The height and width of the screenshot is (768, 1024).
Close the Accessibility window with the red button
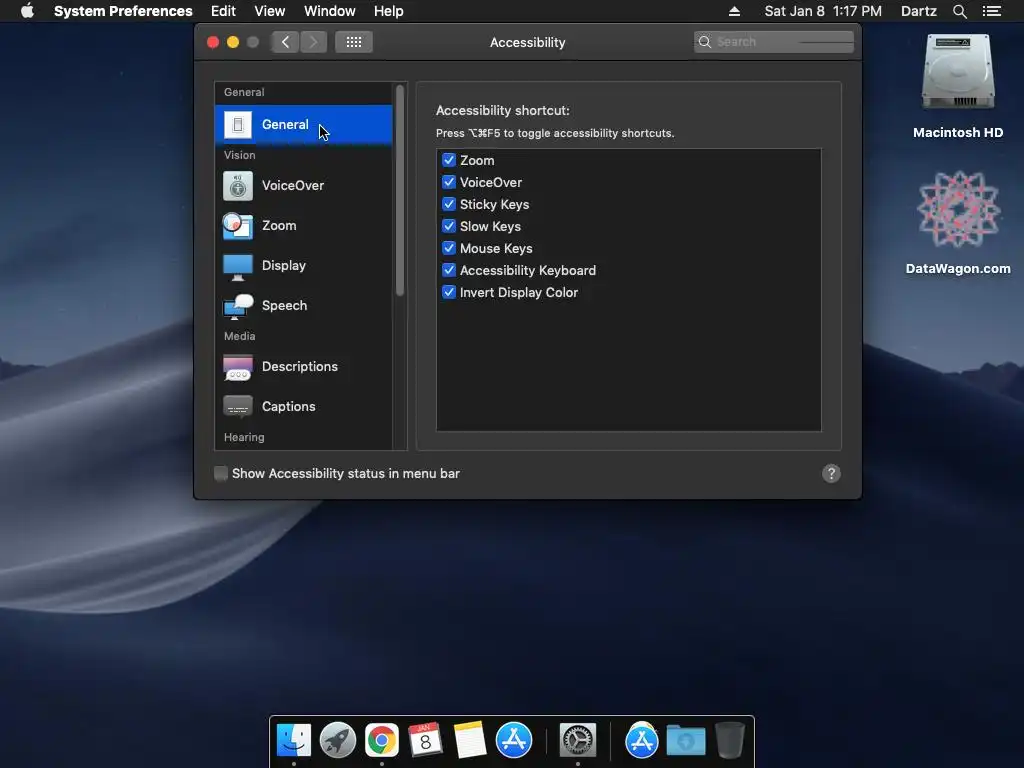coord(213,42)
